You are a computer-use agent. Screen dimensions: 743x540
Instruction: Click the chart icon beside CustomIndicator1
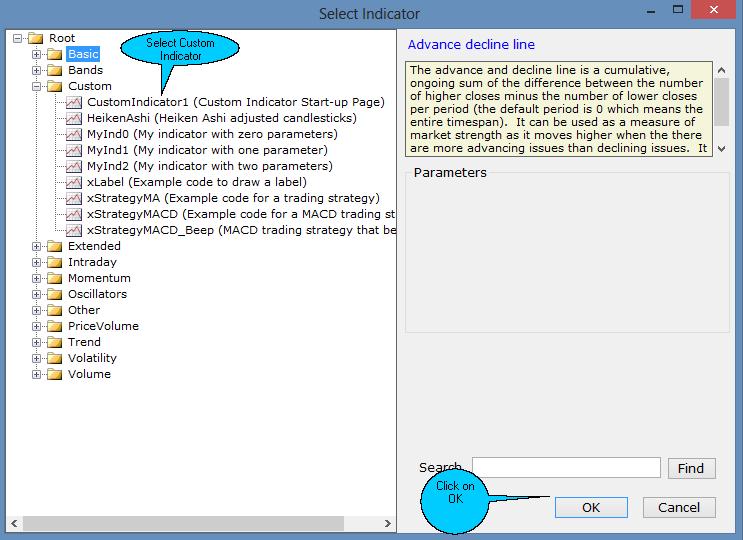tap(74, 102)
